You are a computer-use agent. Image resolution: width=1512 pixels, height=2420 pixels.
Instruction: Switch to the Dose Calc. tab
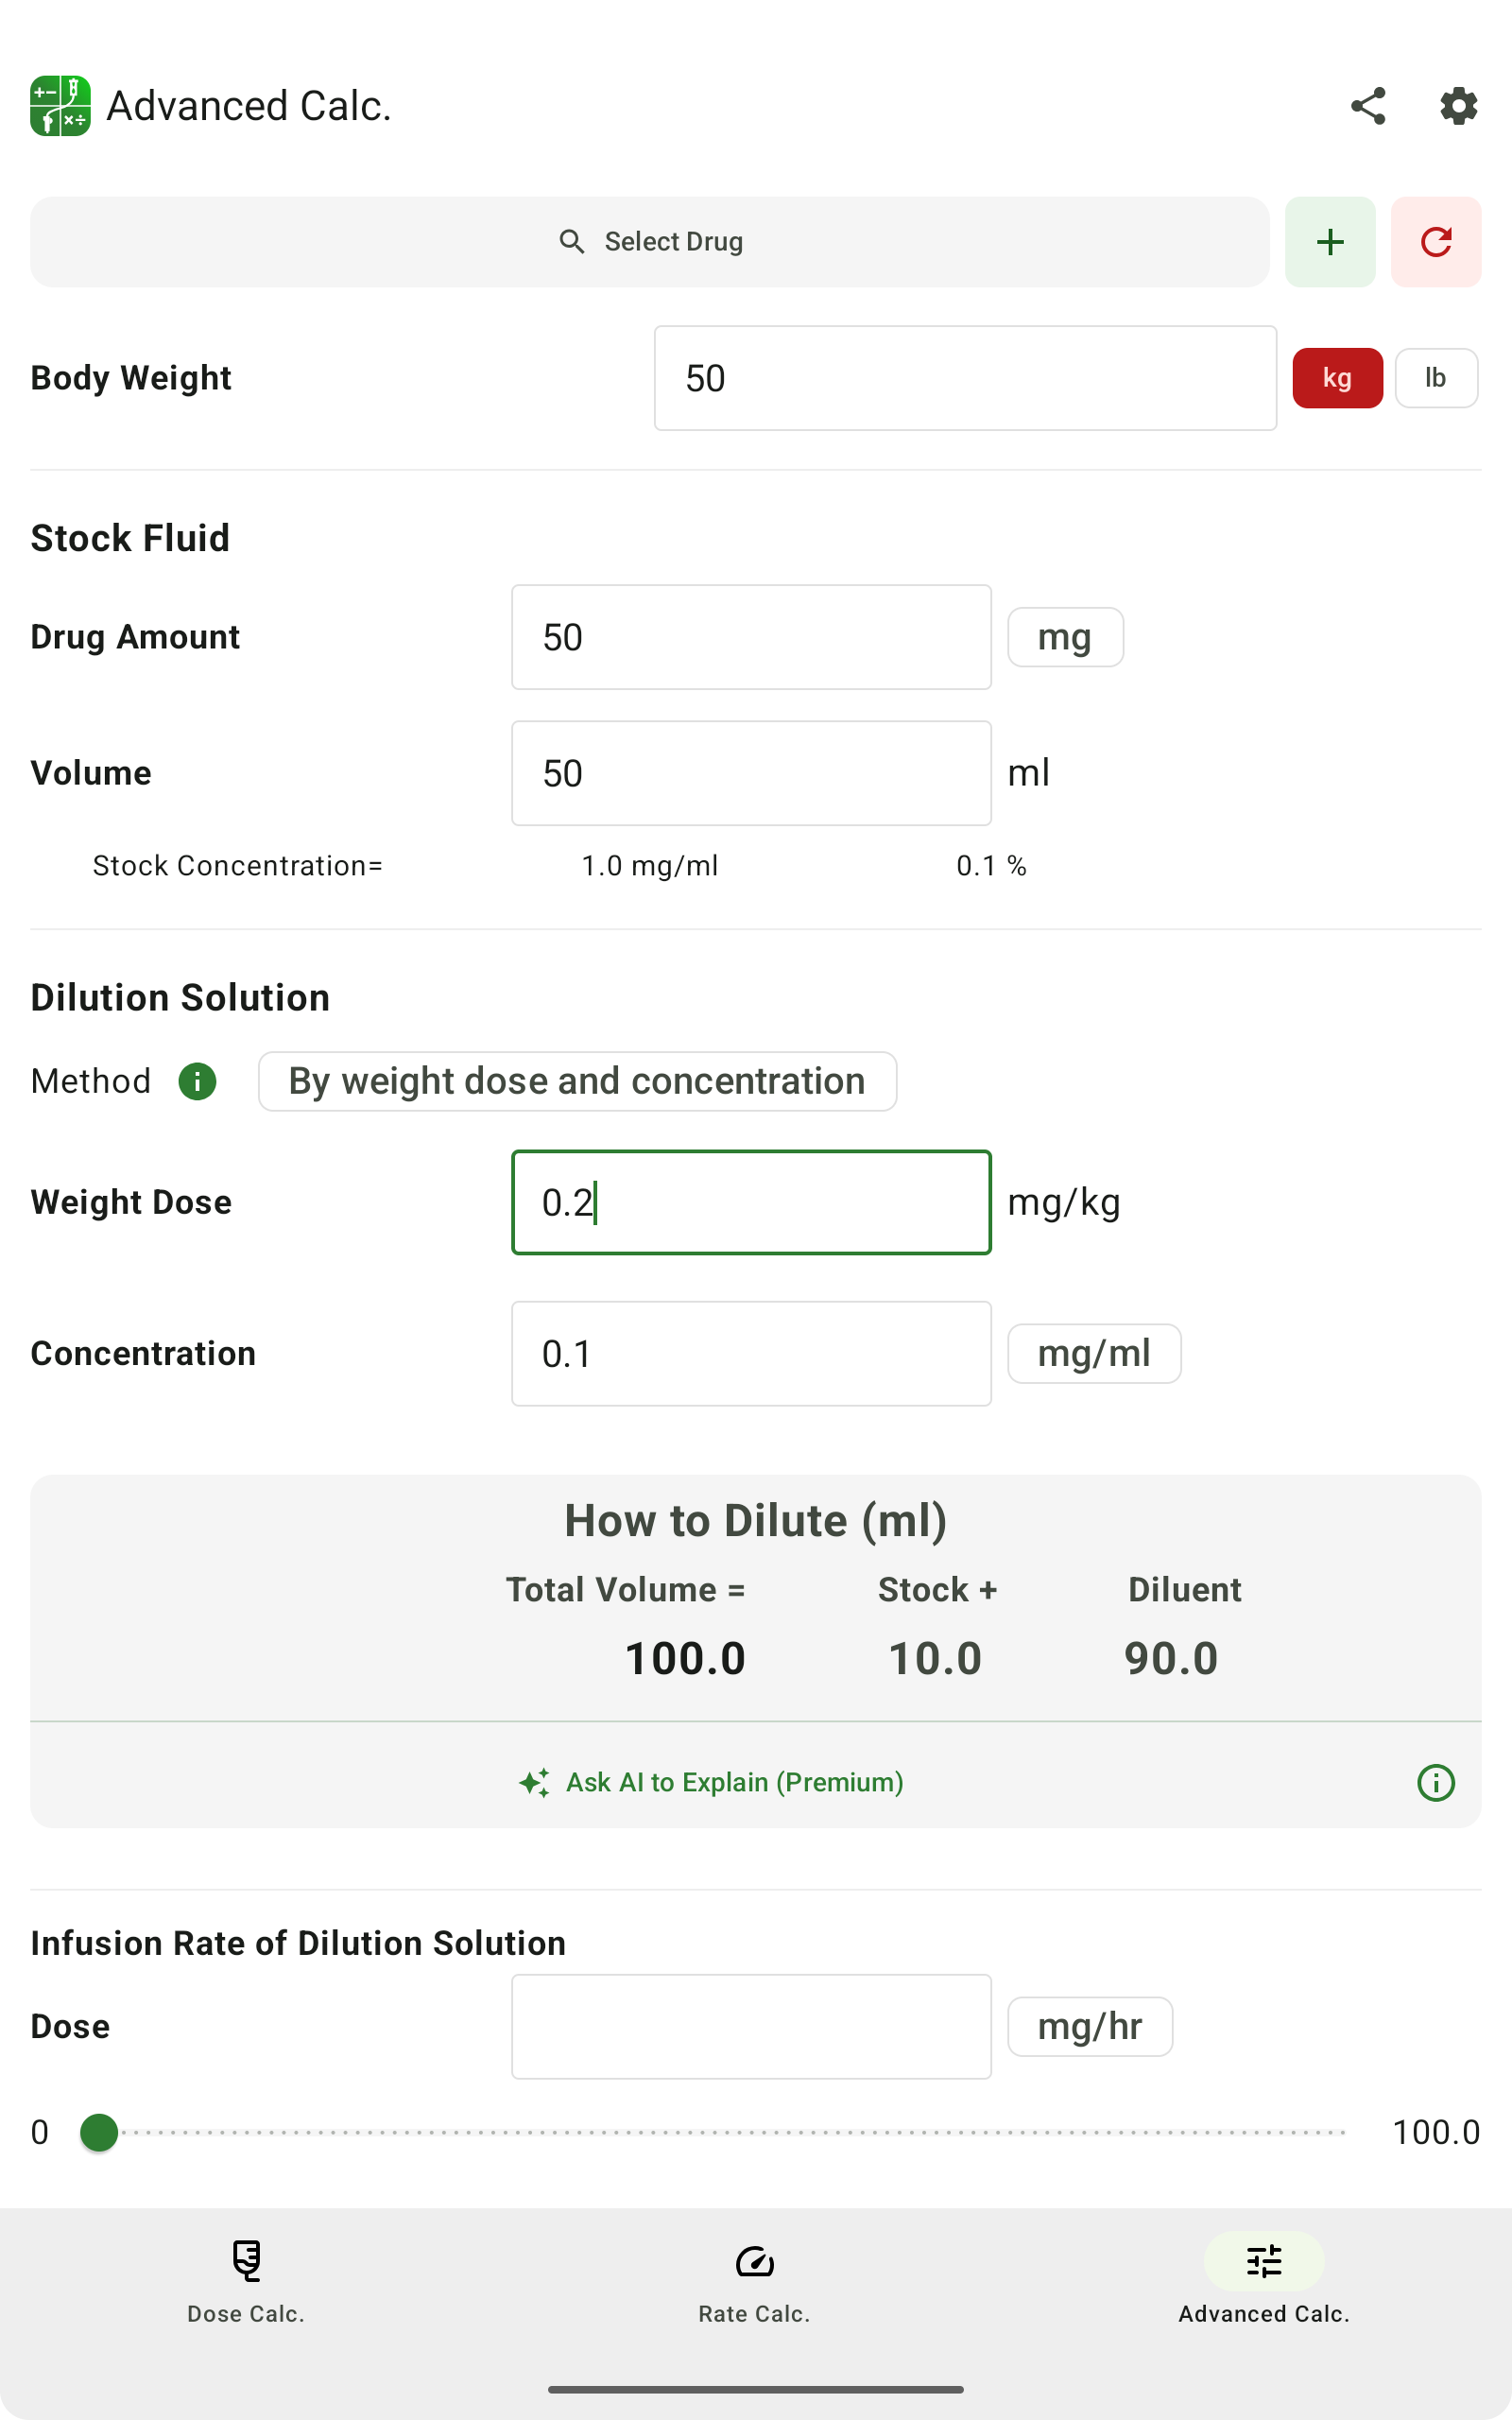tap(246, 2278)
